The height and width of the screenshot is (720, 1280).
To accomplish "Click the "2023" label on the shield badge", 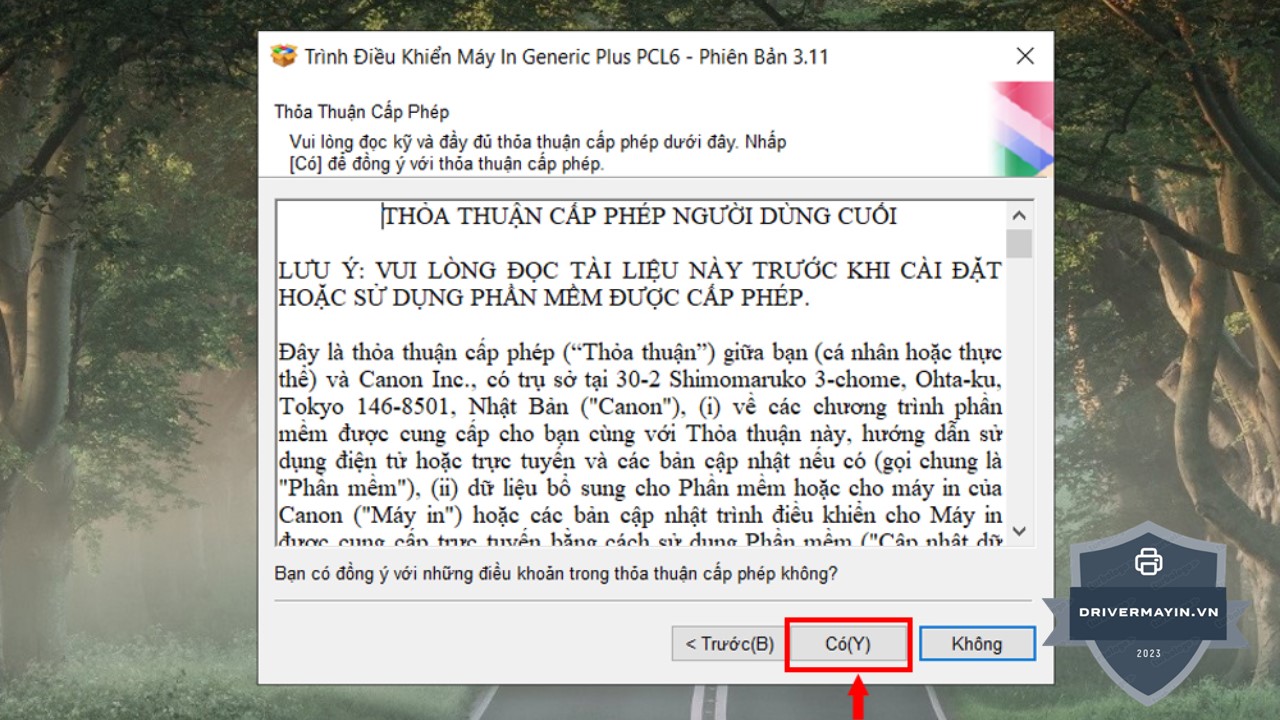I will (1148, 654).
